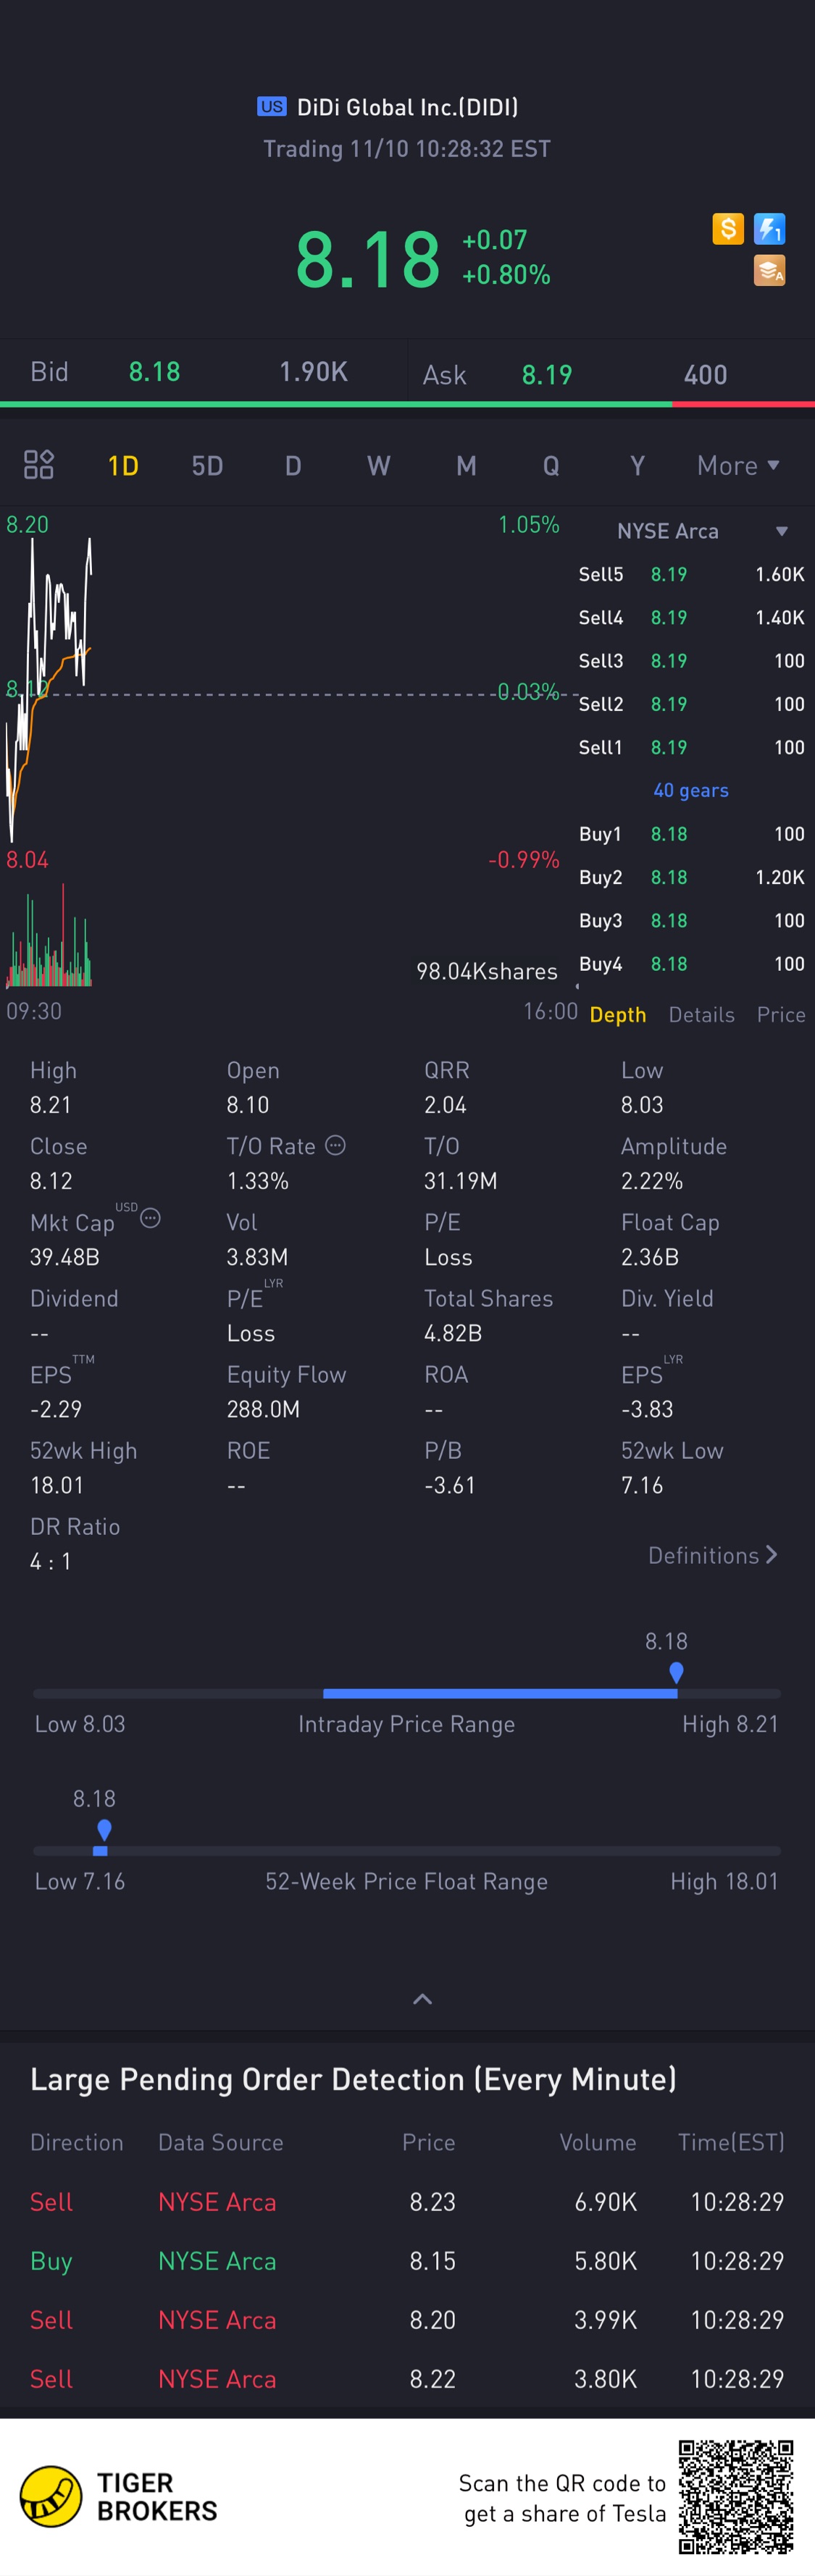The image size is (815, 2576).
Task: Tap the 98.04Kshares volume label
Action: (487, 971)
